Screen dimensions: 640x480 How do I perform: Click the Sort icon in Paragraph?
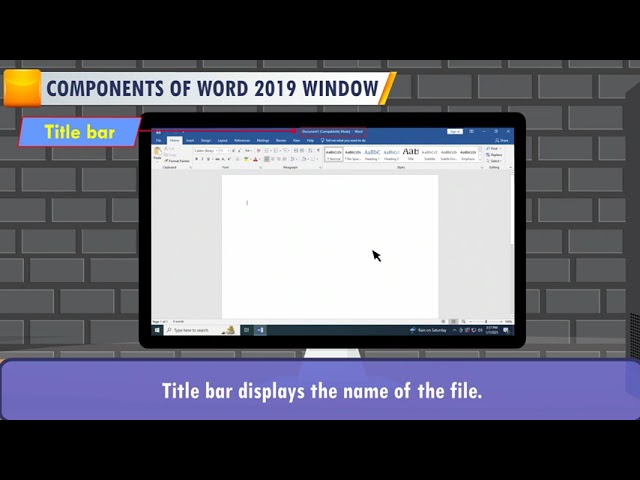pos(310,151)
